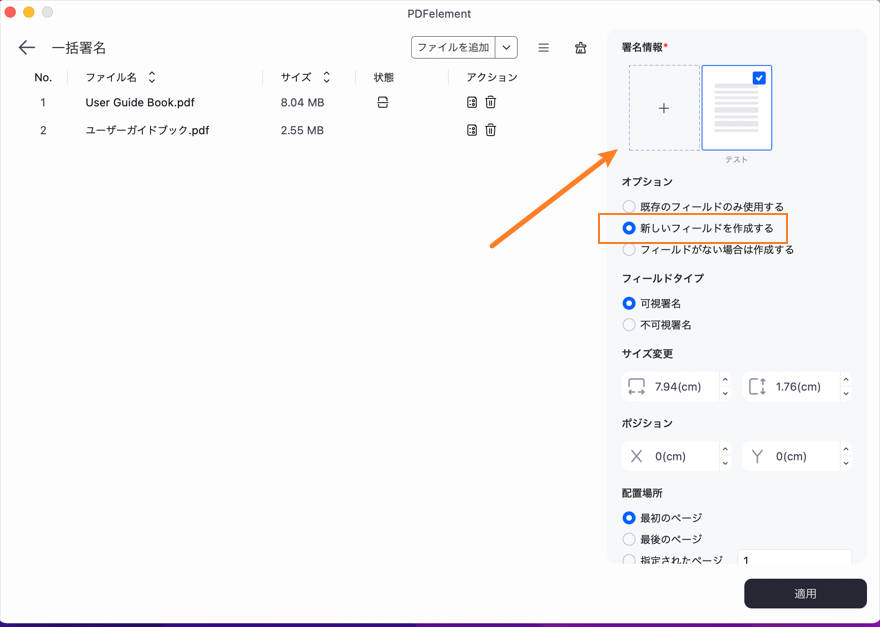Click the back arrow beside 一括署名
This screenshot has height=627, width=880.
click(27, 48)
